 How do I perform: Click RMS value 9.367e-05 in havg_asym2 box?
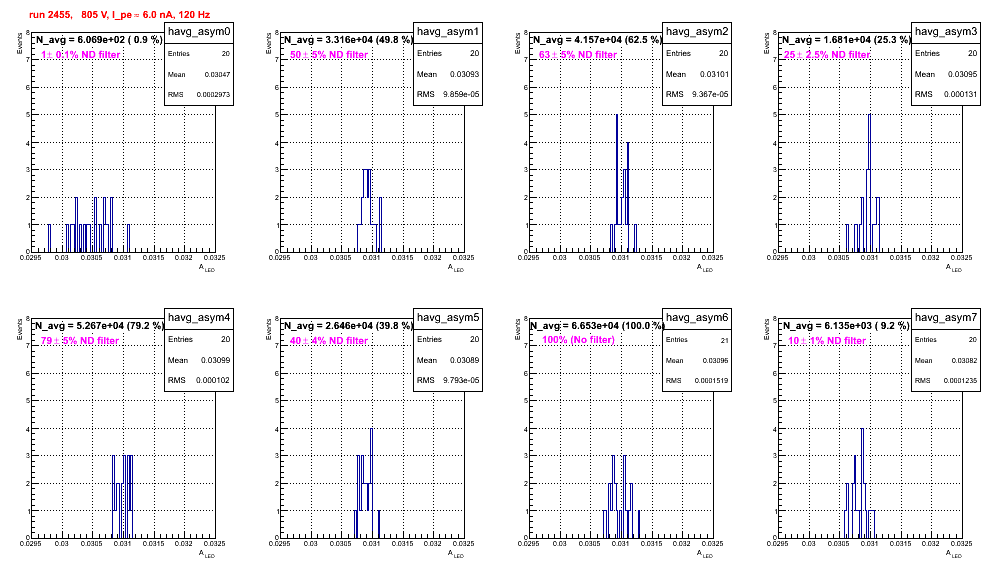pyautogui.click(x=710, y=94)
